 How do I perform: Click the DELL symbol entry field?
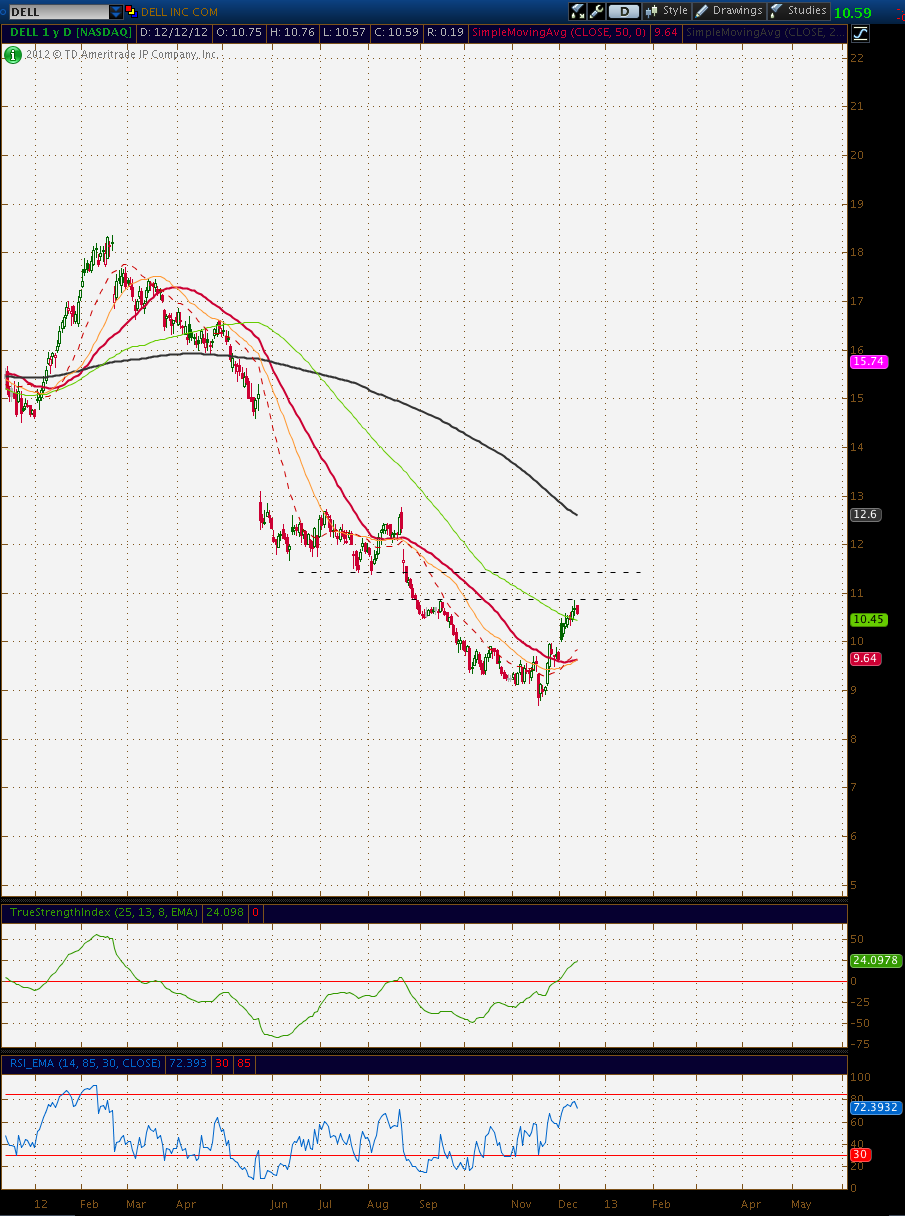click(58, 12)
